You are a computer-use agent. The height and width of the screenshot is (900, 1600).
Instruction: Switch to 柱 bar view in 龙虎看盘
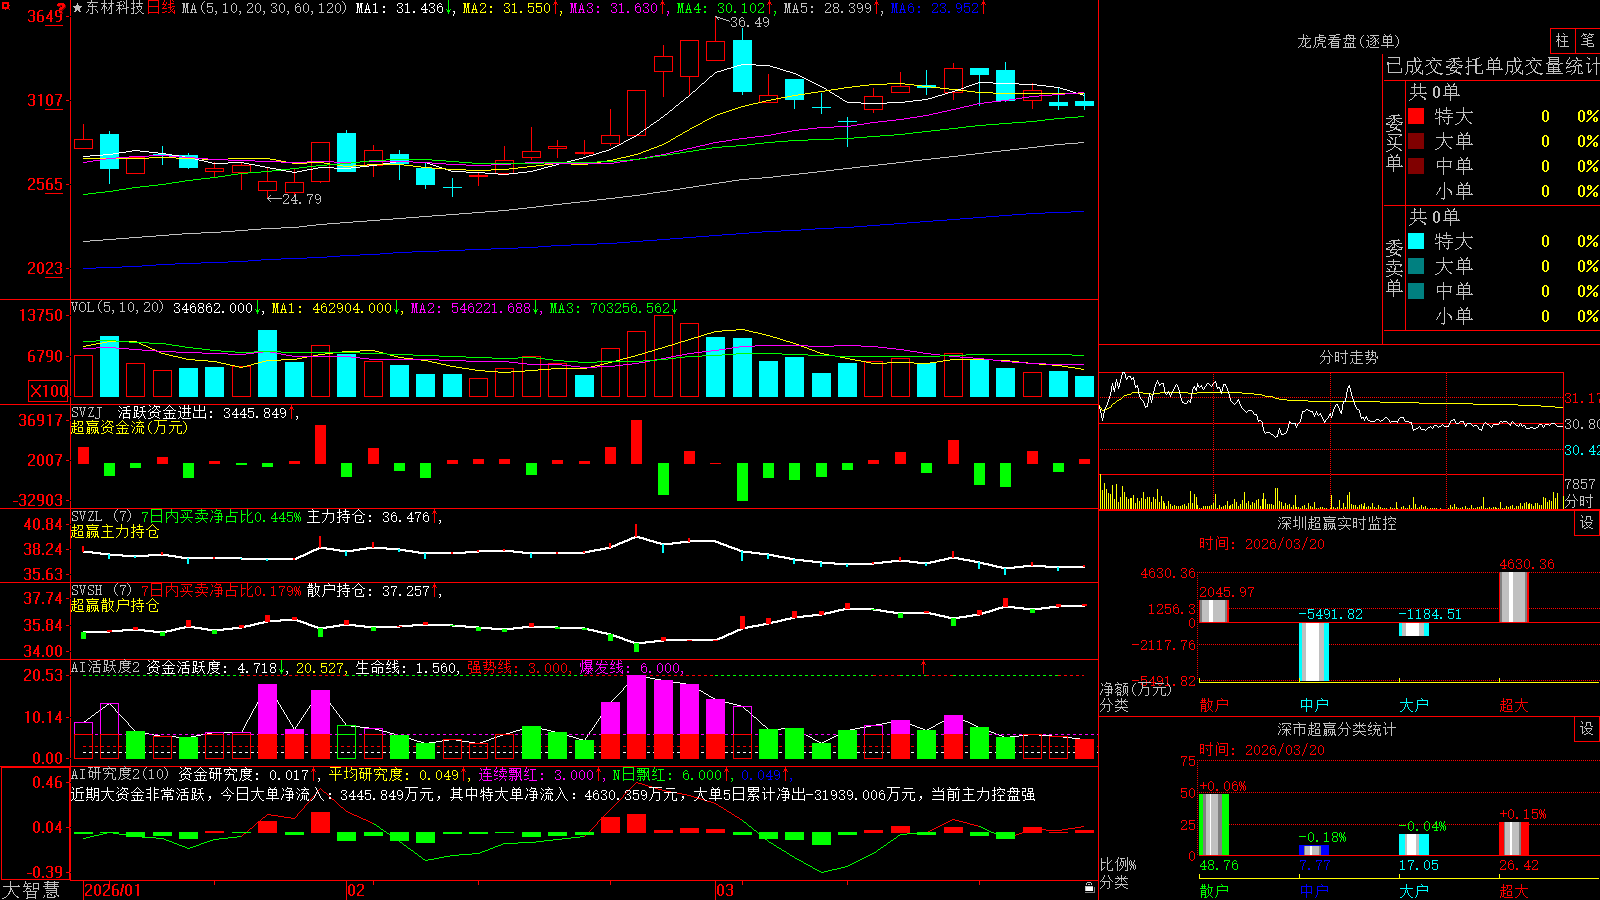tap(1562, 40)
